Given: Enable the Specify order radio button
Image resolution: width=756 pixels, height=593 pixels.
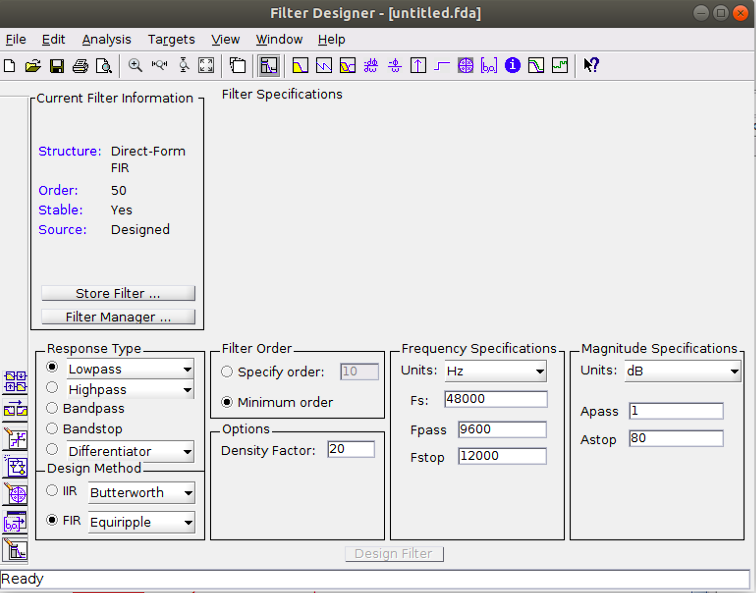Looking at the screenshot, I should [227, 372].
